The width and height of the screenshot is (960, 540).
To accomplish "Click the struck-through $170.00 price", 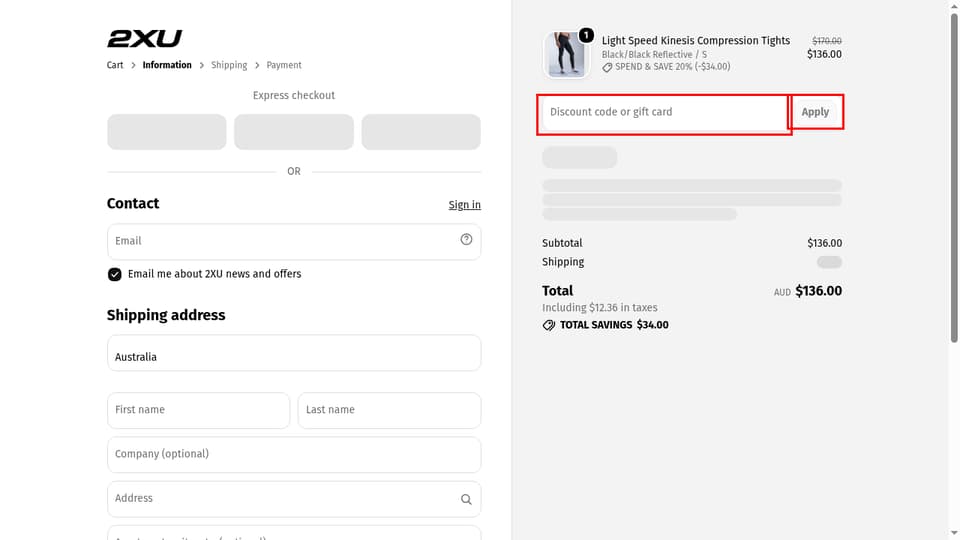I will pos(827,41).
